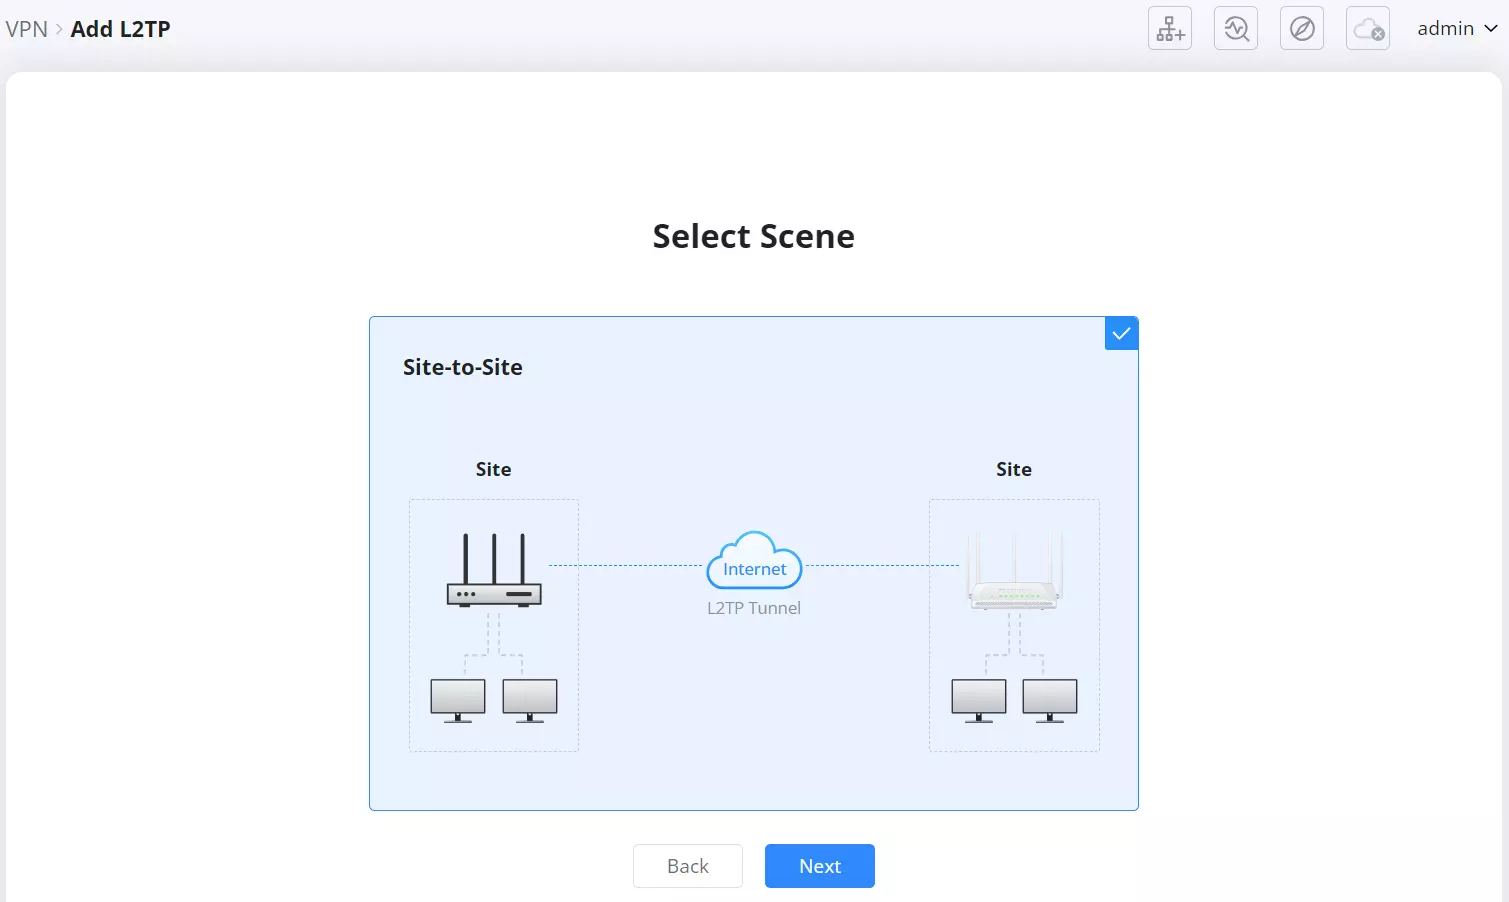Click the Internet cloud icon
This screenshot has width=1509, height=902.
(754, 560)
